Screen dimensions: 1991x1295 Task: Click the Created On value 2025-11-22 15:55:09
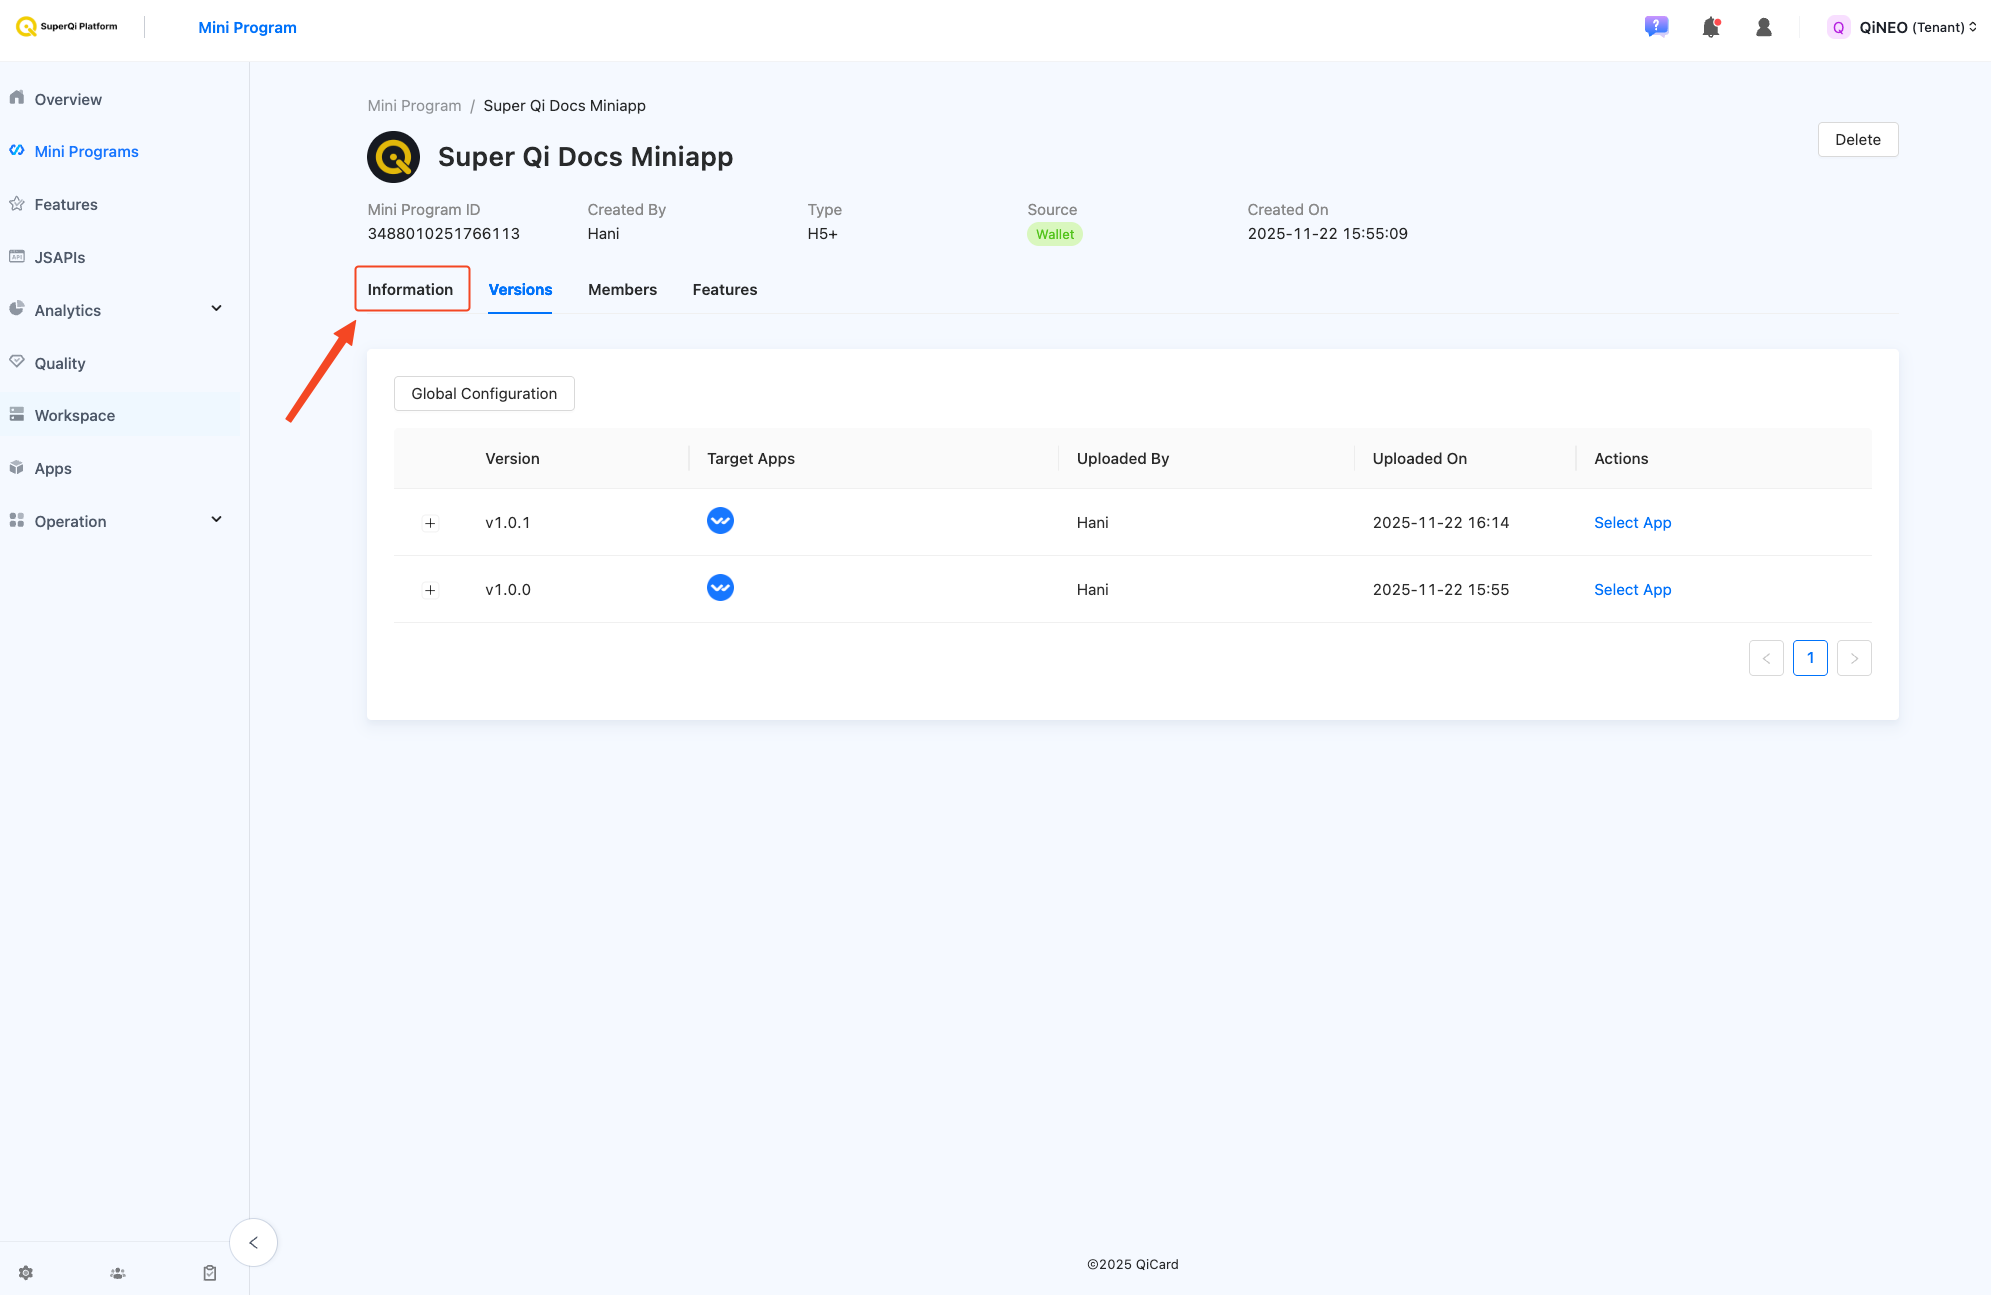pyautogui.click(x=1327, y=234)
